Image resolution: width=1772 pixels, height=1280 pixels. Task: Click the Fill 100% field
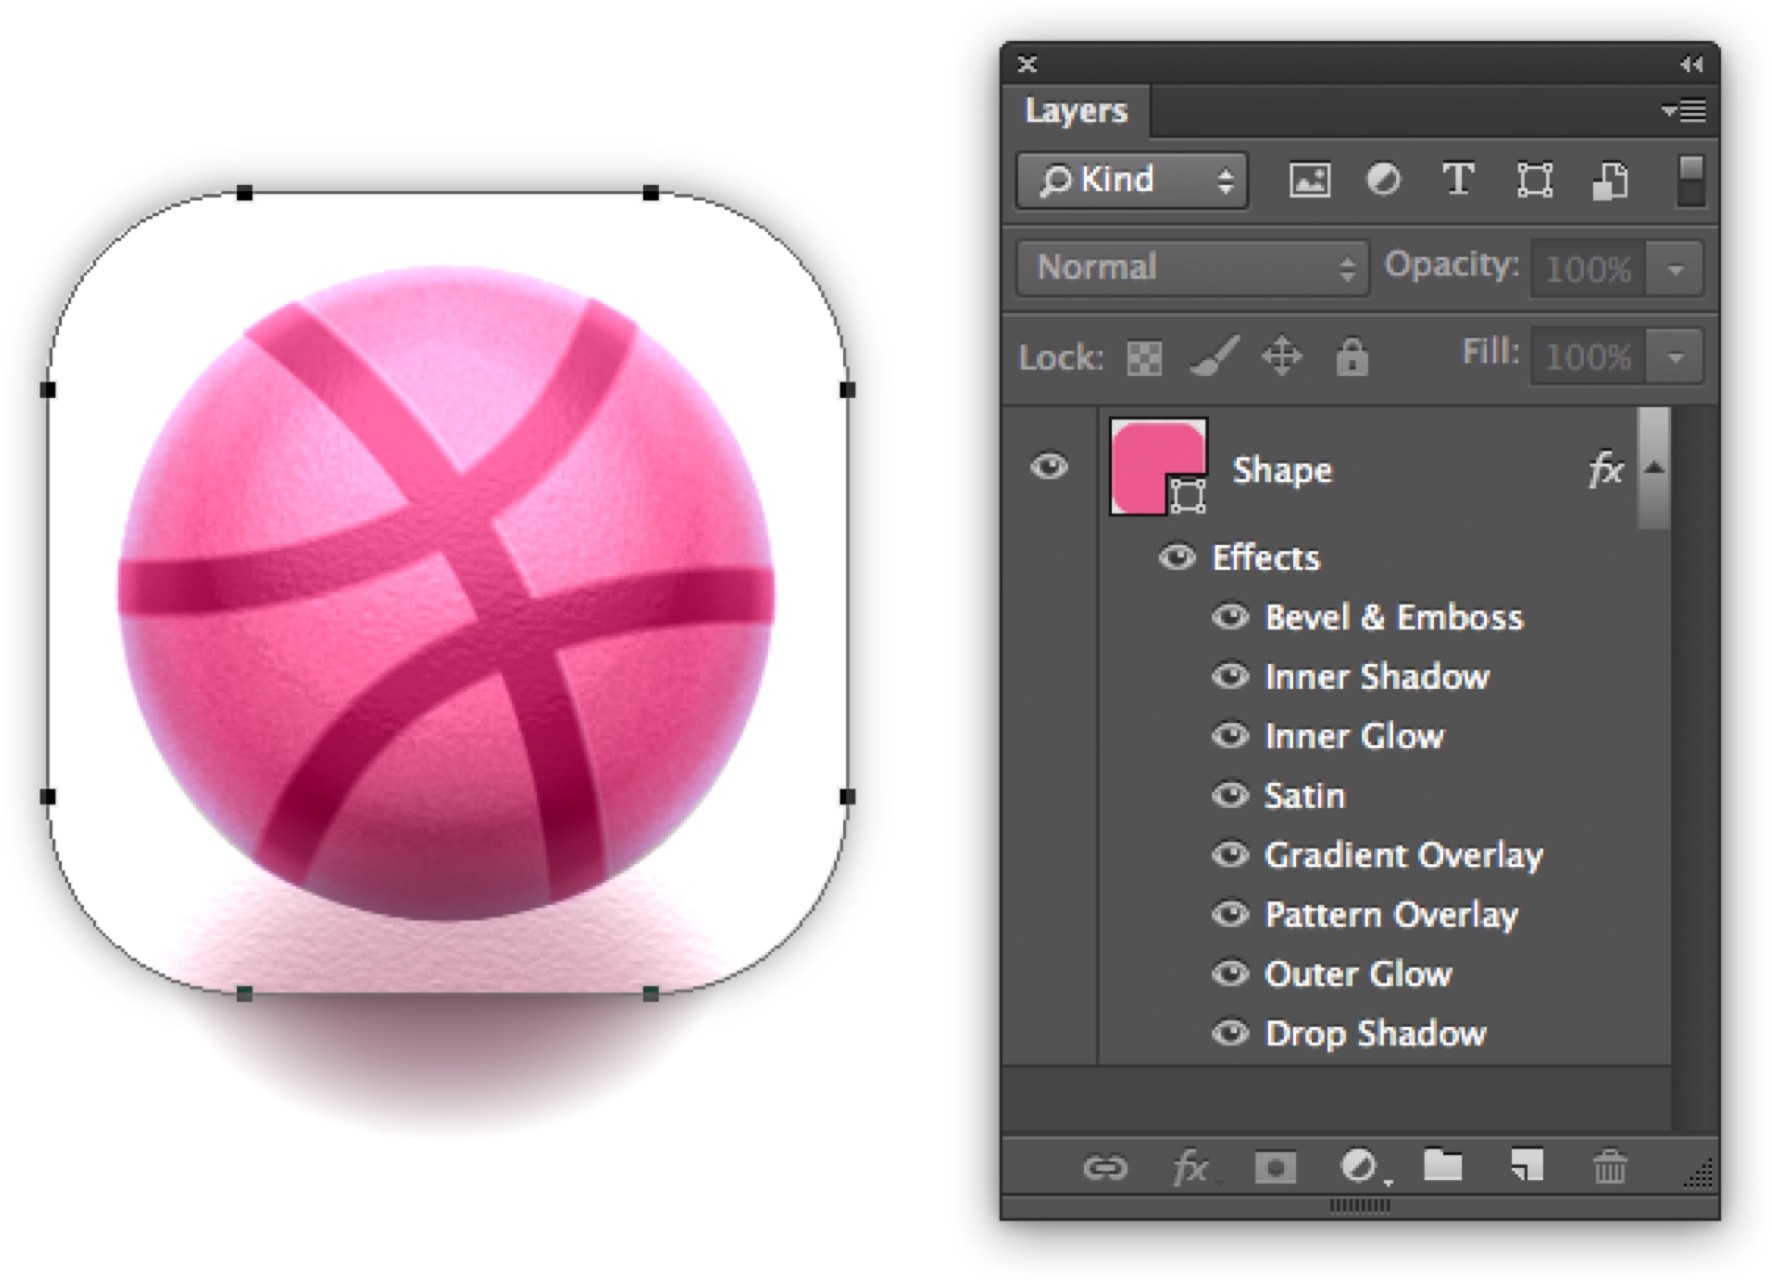coord(1589,357)
